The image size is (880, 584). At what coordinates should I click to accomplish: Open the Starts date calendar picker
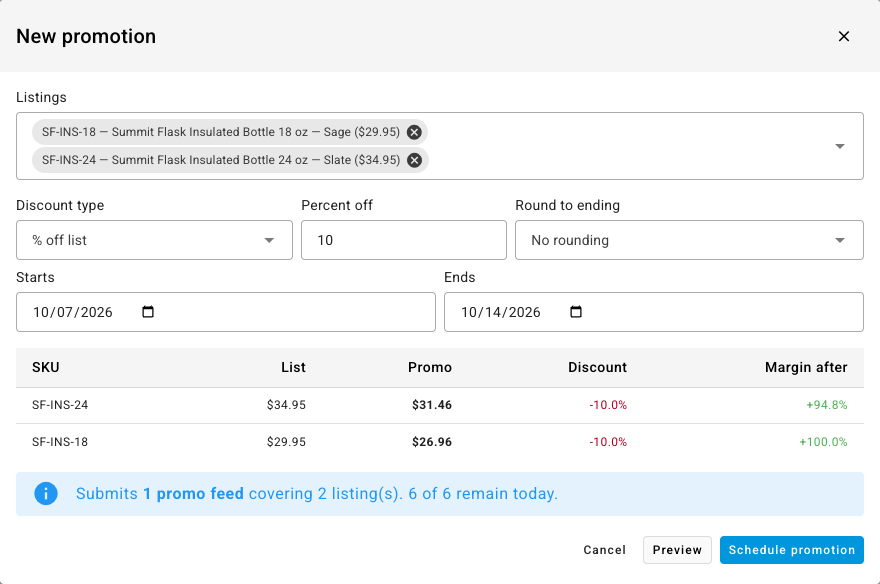[148, 312]
